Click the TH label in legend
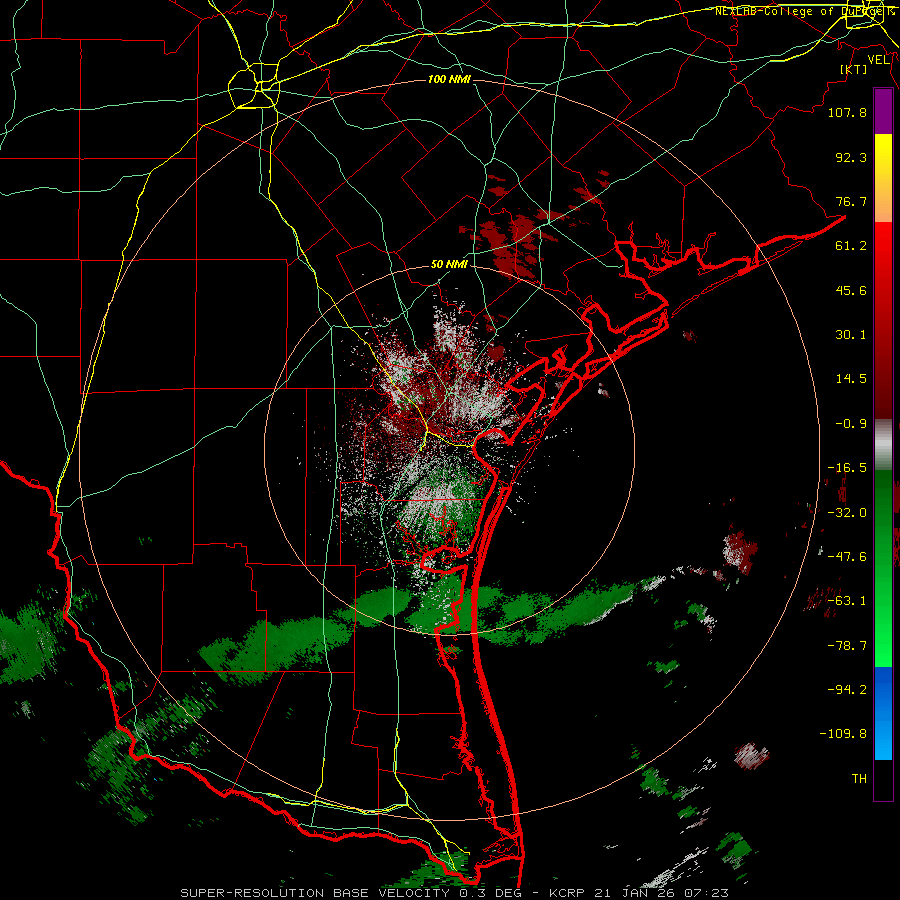The width and height of the screenshot is (900, 900). [x=859, y=779]
